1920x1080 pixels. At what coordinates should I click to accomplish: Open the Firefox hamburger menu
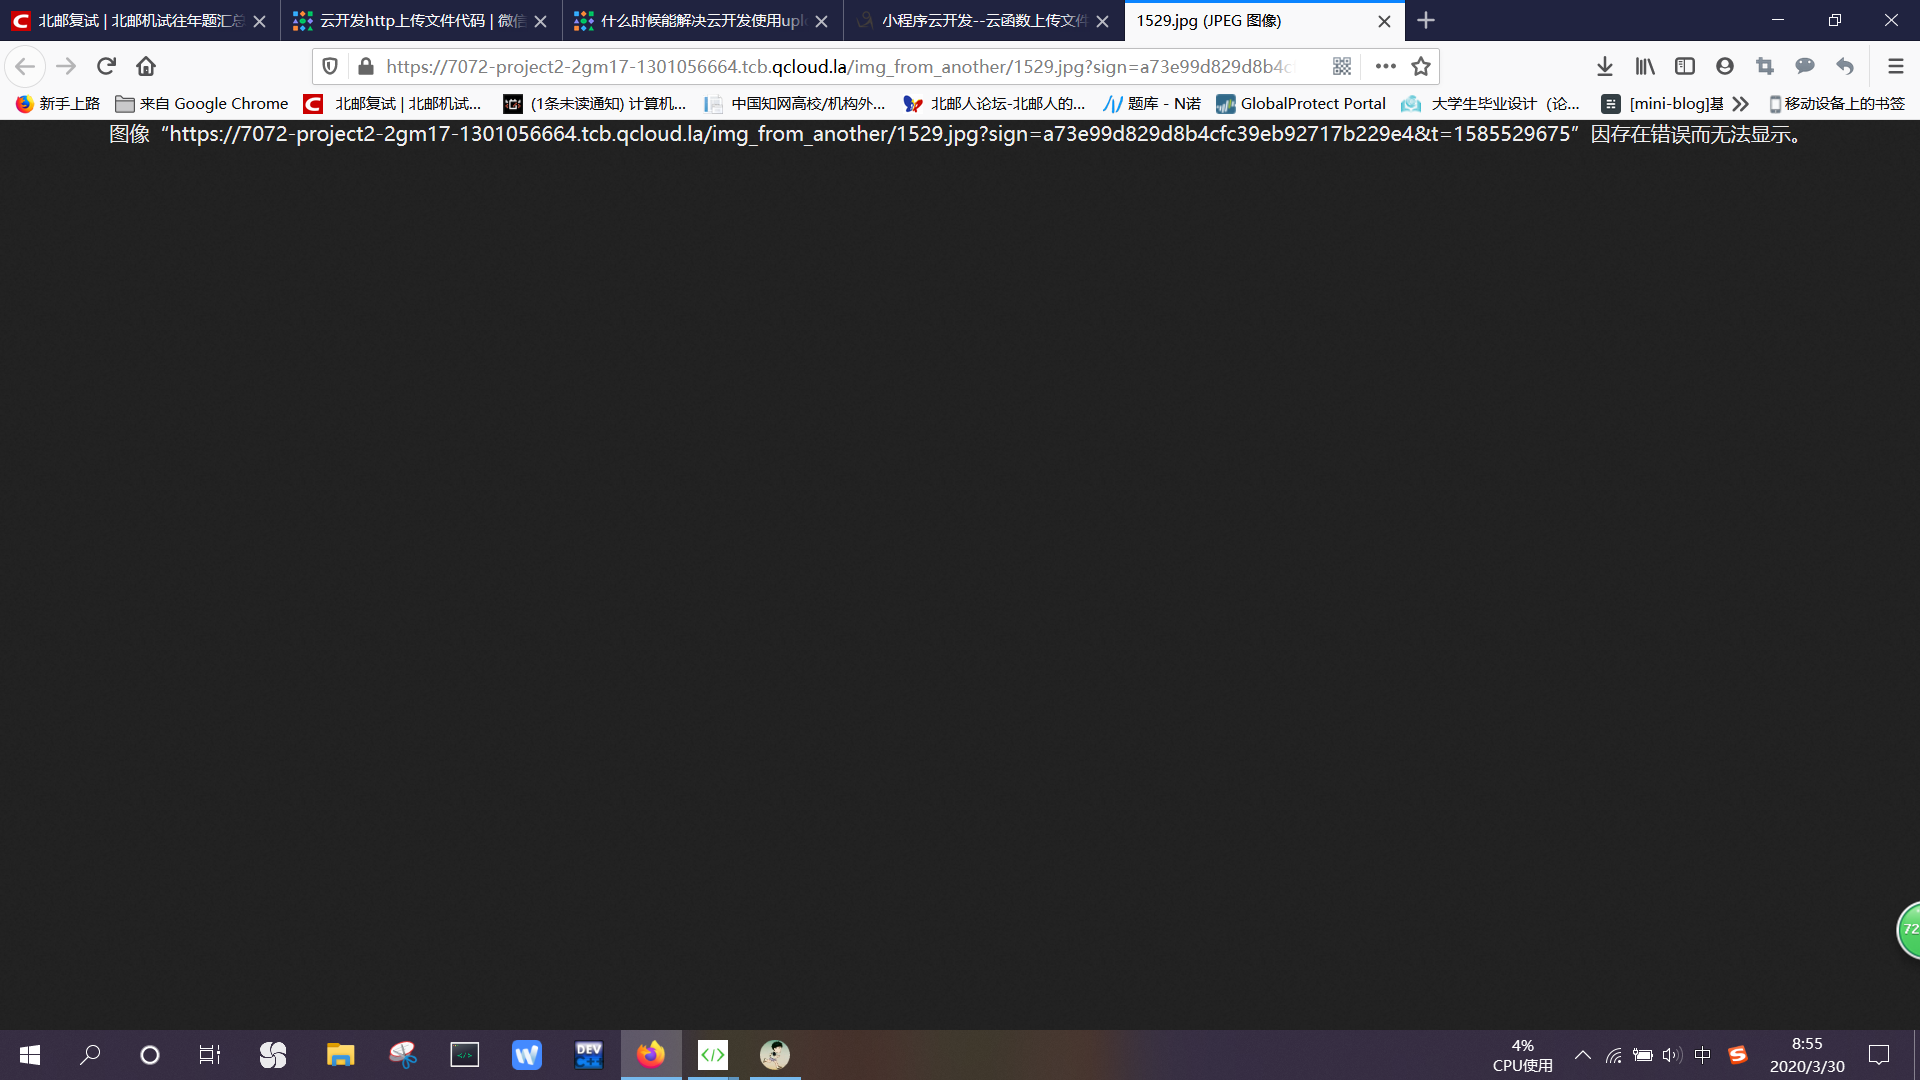1895,66
